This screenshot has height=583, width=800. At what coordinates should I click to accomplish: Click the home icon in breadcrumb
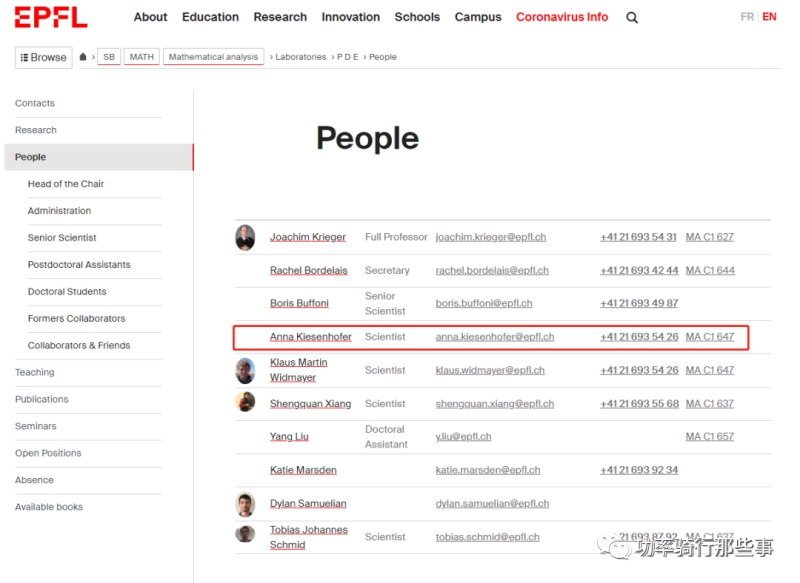[83, 57]
